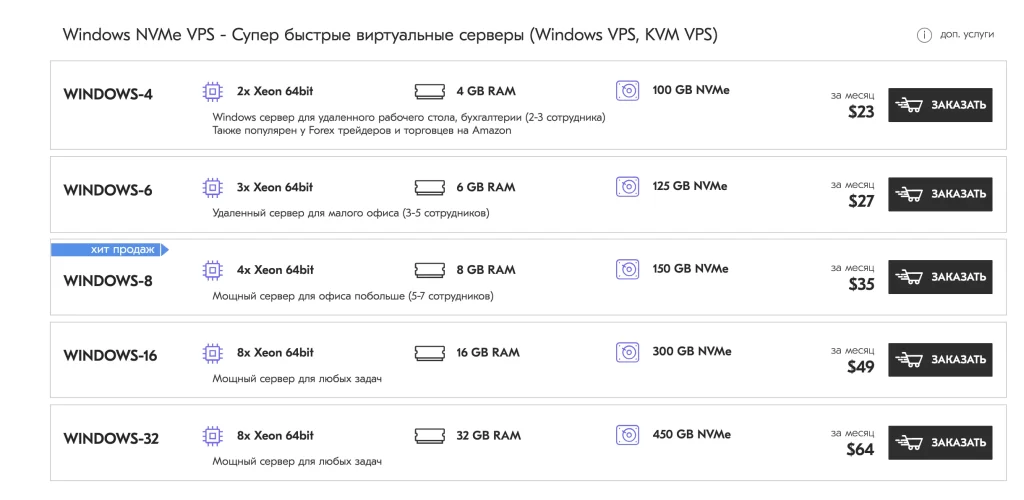Screen dimensions: 1024x500
Task: Click the disk icon beside 100 GB NVMe
Action: pos(627,92)
